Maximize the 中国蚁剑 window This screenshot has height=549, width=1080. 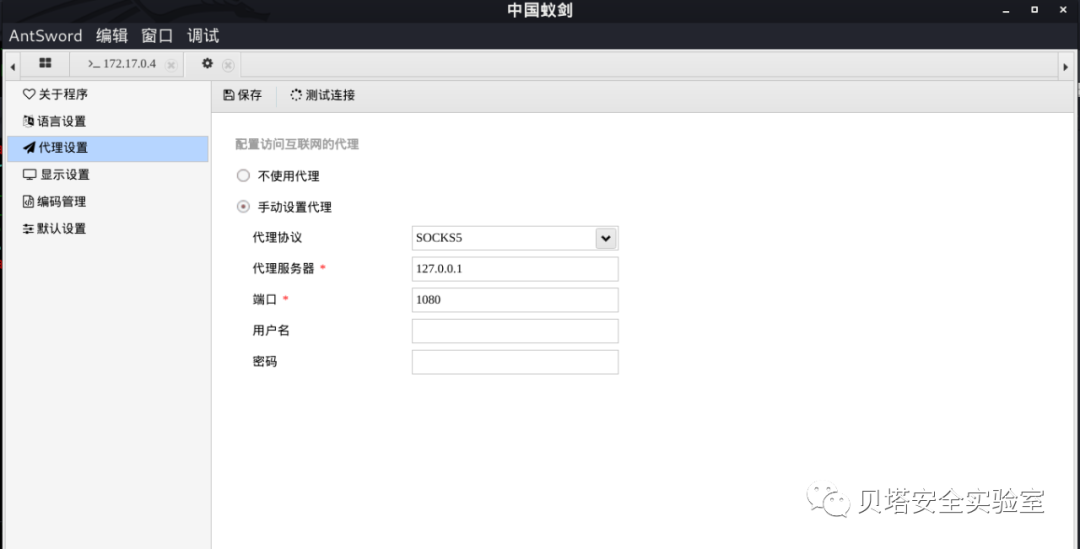(x=1035, y=10)
